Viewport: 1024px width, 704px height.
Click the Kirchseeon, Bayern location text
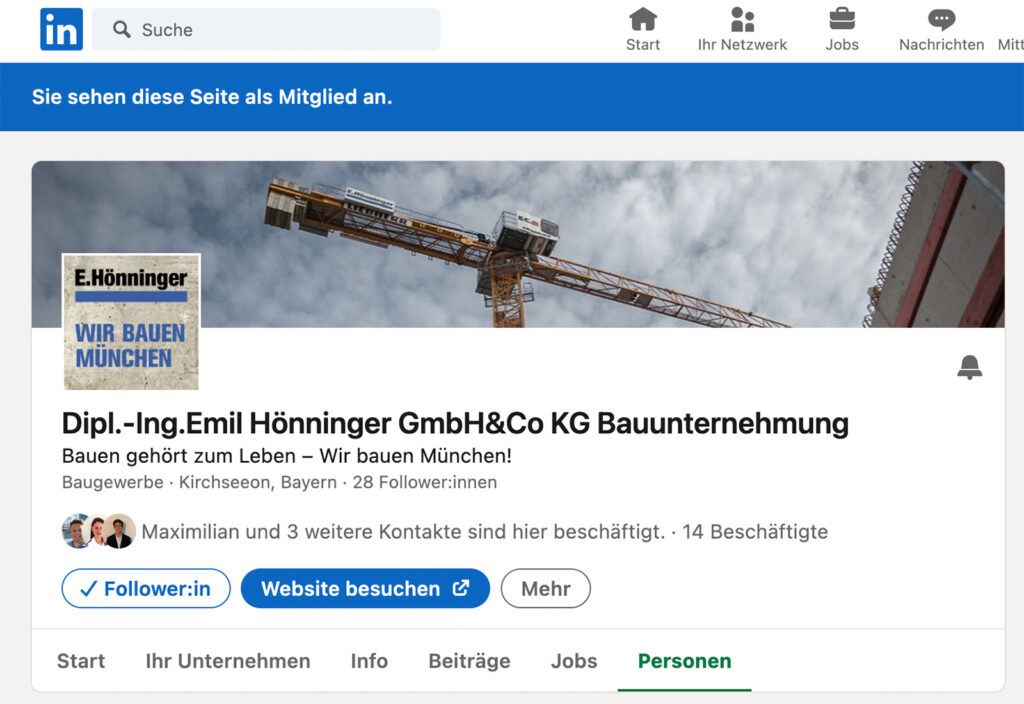258,482
